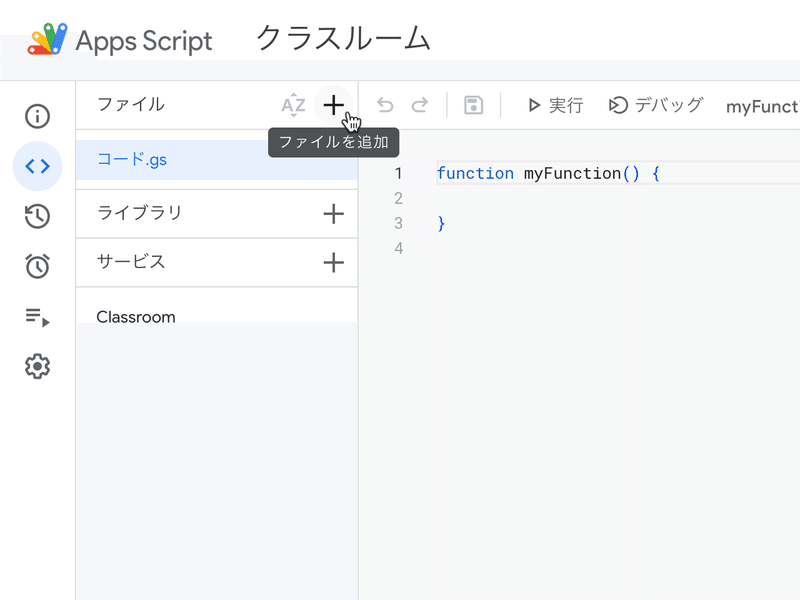Sort files alphabetically

(293, 105)
